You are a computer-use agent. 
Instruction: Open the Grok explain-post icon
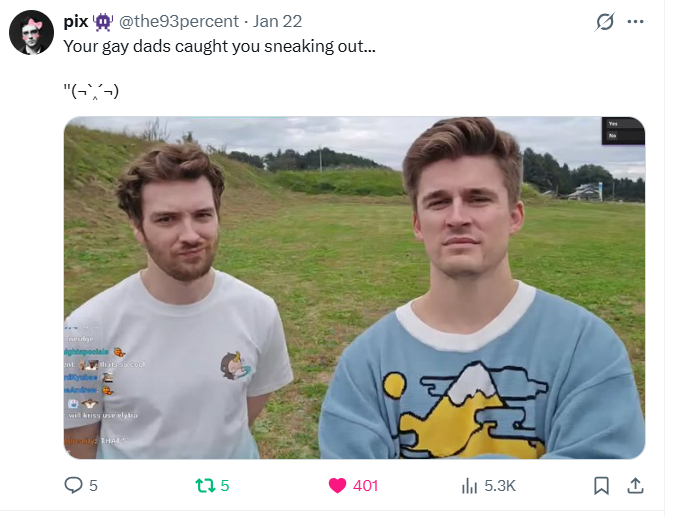coord(605,21)
